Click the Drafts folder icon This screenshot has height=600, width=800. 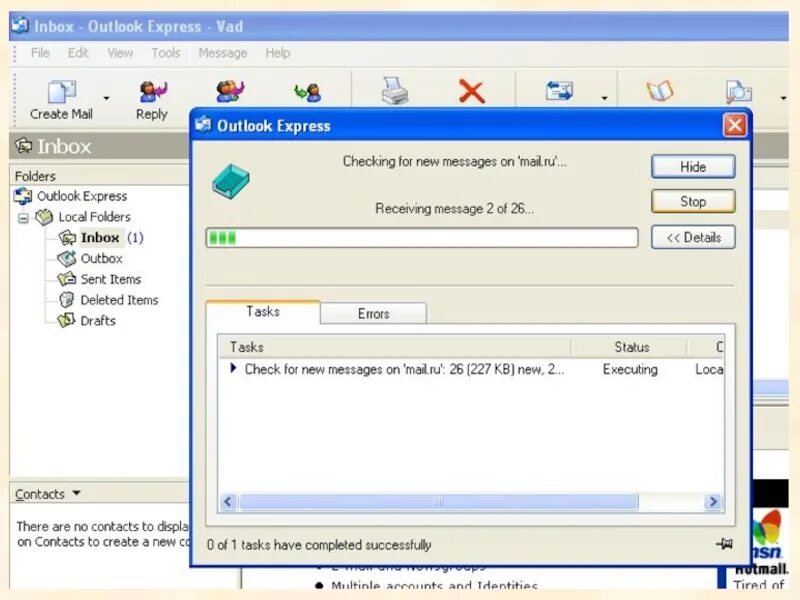[x=66, y=320]
